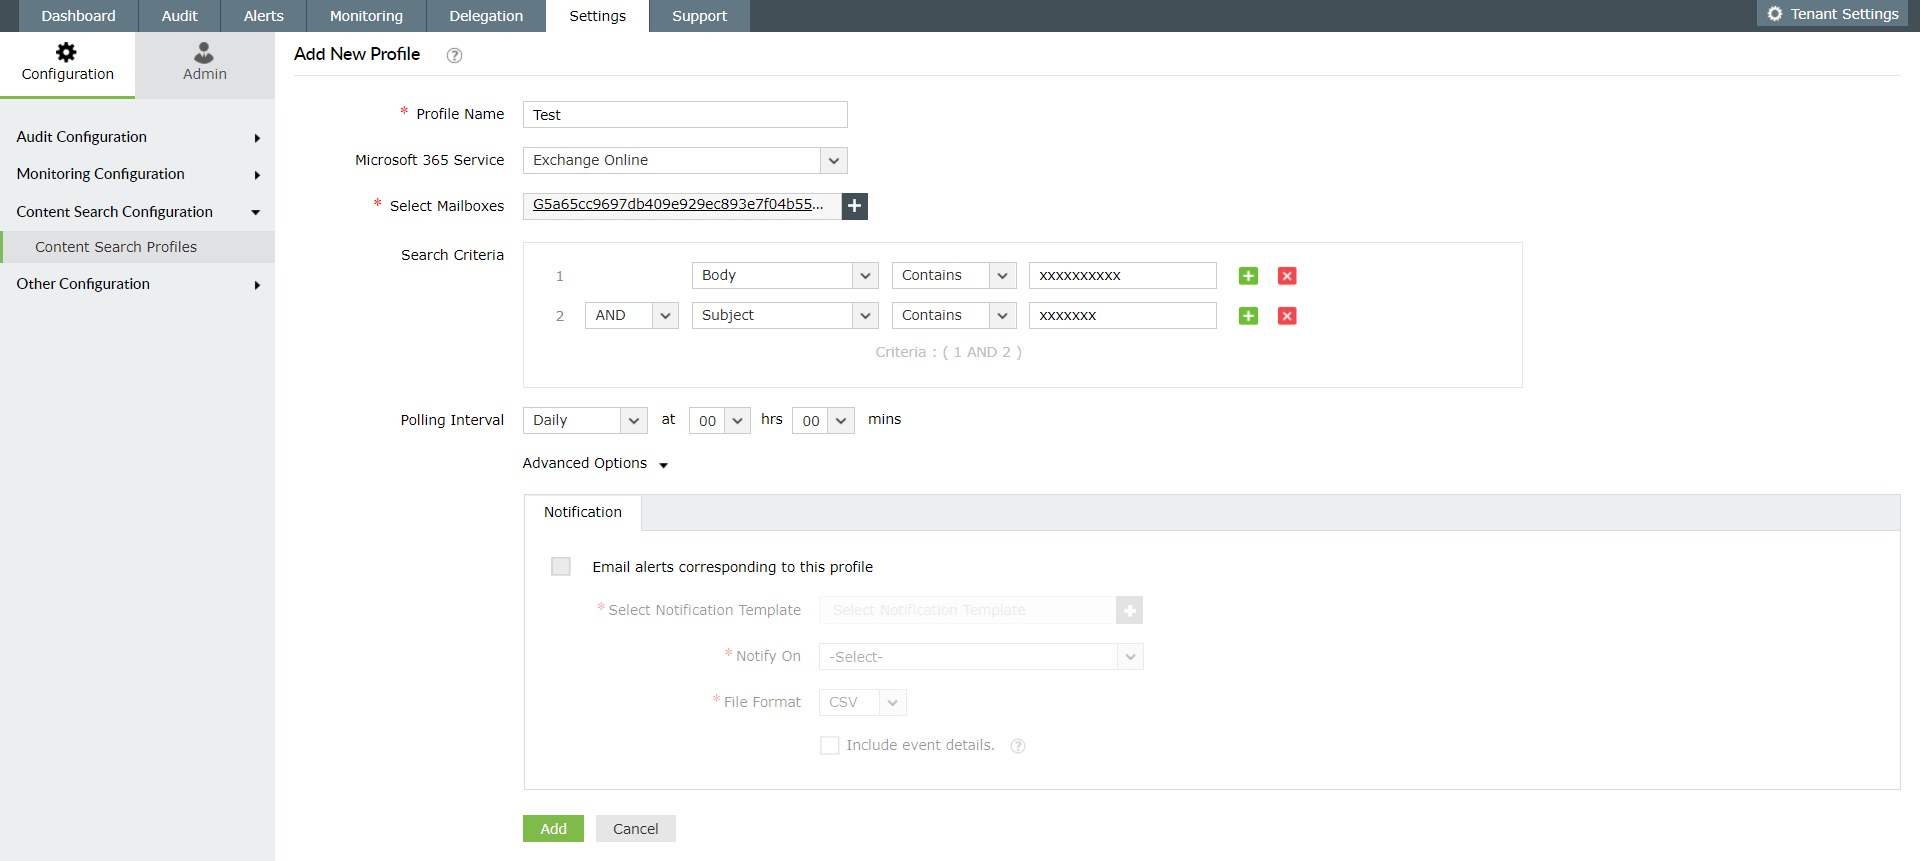Click the Select Notification Template field
The width and height of the screenshot is (1920, 861).
967,610
